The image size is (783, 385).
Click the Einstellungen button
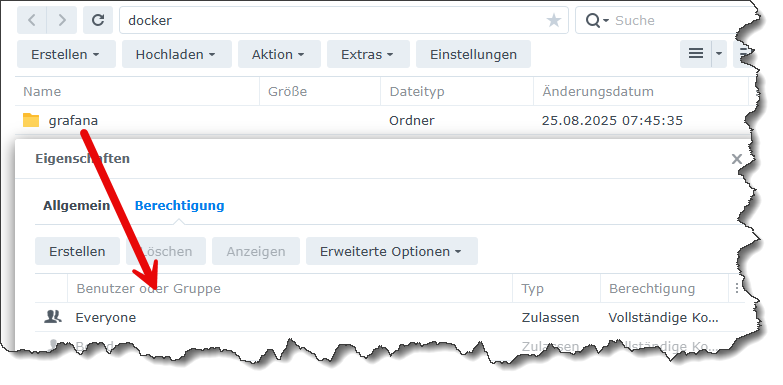(x=473, y=54)
